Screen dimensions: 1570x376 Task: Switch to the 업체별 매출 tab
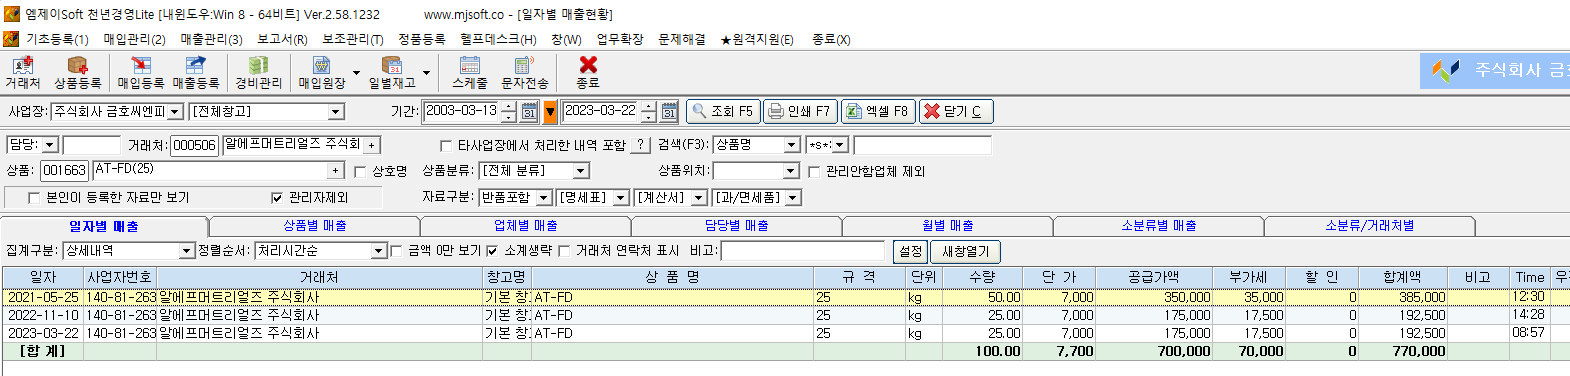pyautogui.click(x=526, y=226)
